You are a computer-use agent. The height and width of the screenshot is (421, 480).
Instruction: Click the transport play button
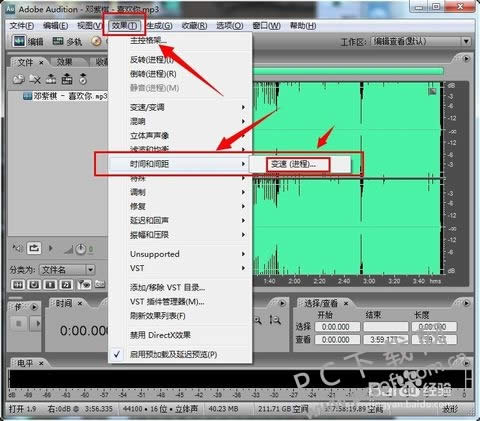[36, 323]
